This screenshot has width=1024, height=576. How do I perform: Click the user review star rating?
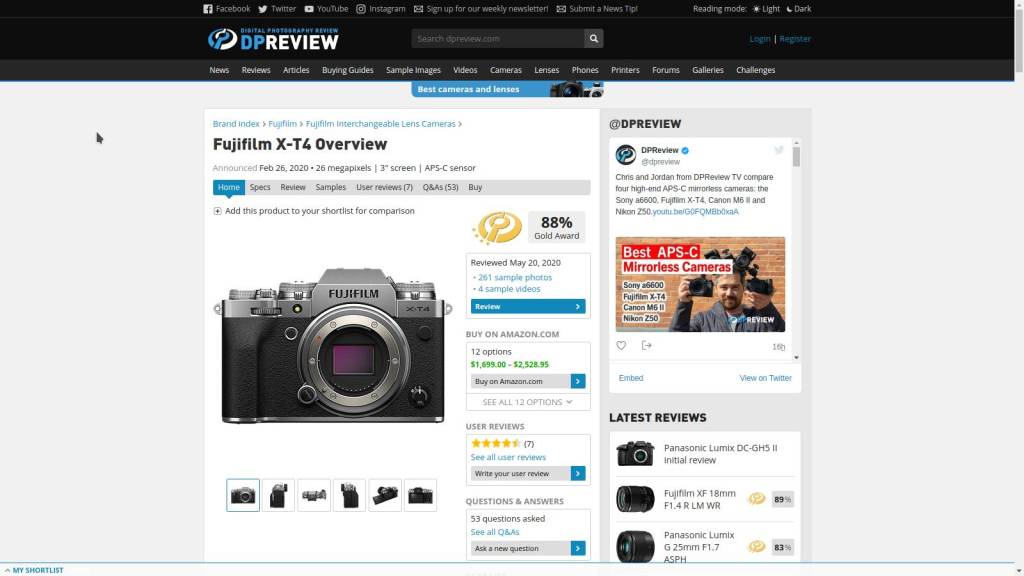coord(496,443)
